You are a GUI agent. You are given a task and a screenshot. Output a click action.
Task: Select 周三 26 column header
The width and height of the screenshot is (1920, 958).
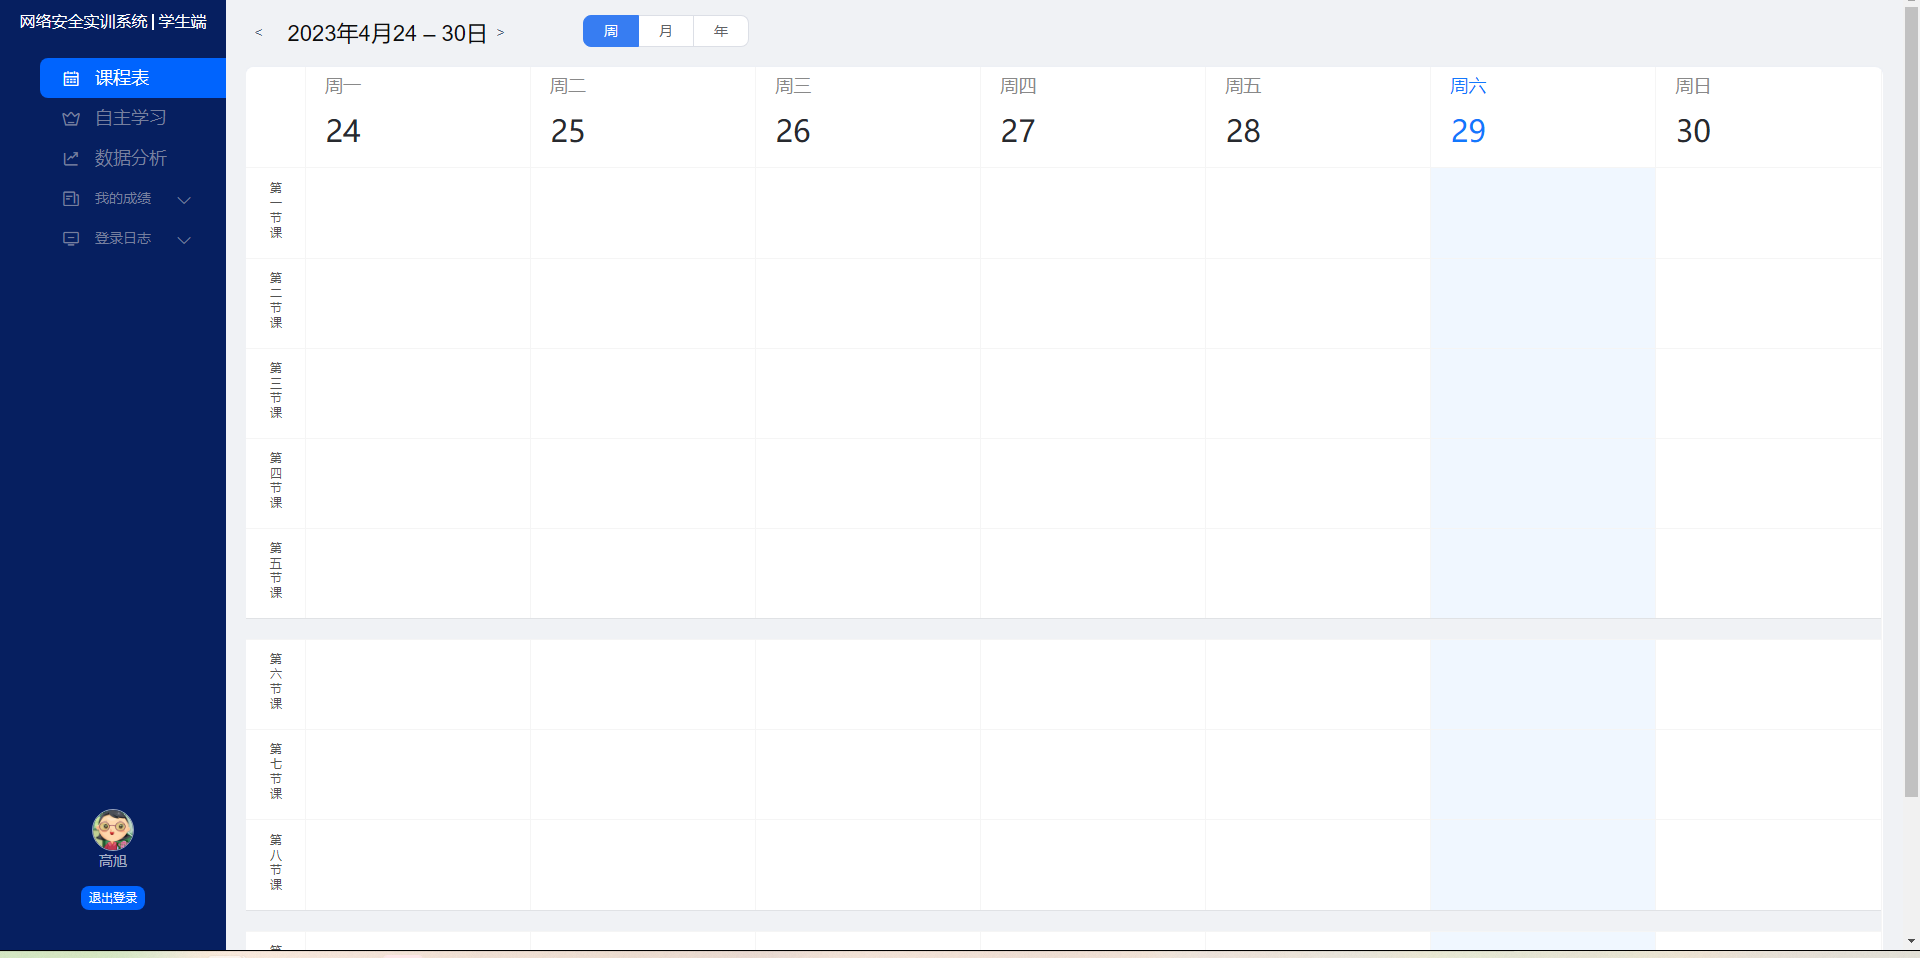pos(868,117)
